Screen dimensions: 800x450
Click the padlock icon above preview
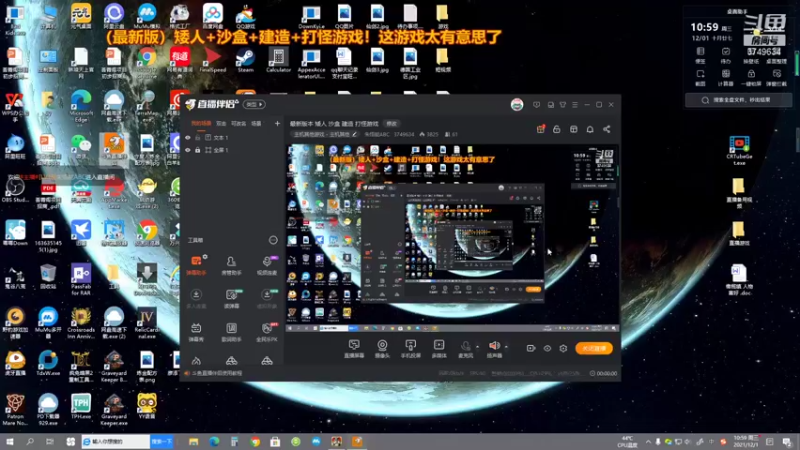click(x=557, y=129)
